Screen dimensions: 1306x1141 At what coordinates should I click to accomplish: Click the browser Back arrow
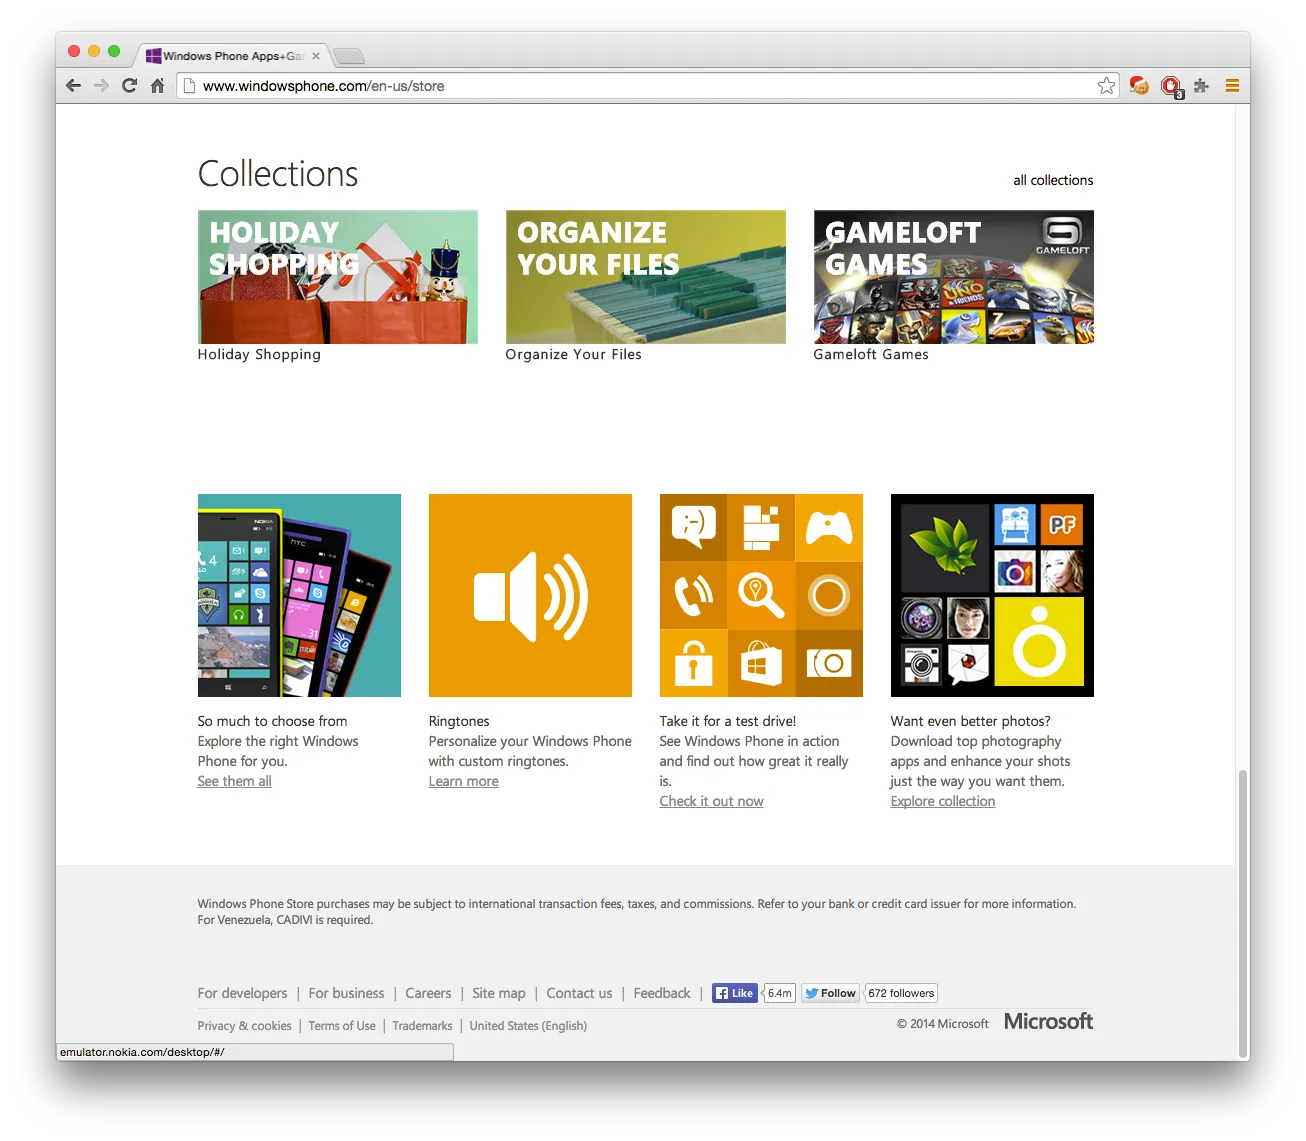pyautogui.click(x=73, y=86)
